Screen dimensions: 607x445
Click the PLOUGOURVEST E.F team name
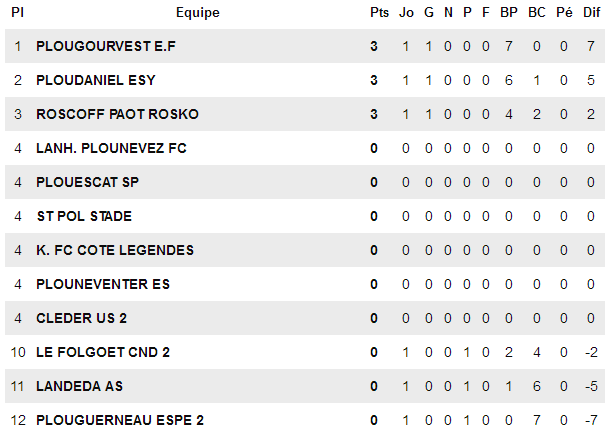106,46
